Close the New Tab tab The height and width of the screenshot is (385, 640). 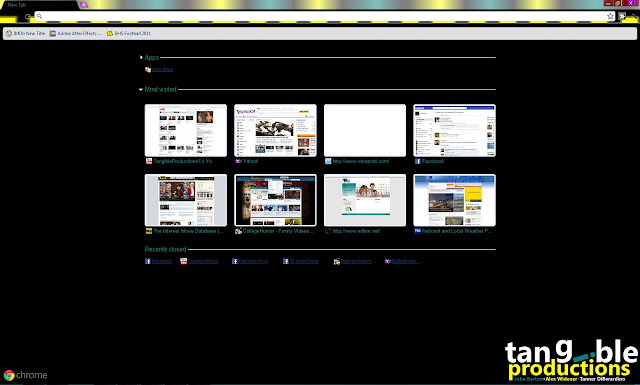pyautogui.click(x=73, y=5)
